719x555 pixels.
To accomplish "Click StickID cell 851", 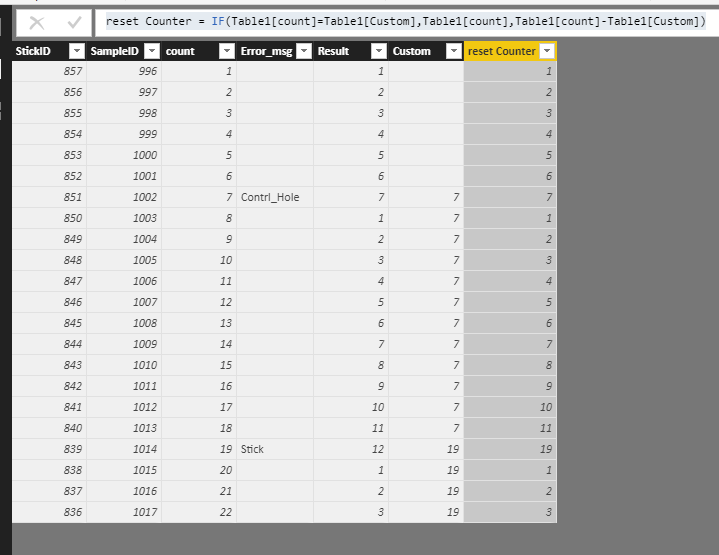I will click(x=50, y=197).
